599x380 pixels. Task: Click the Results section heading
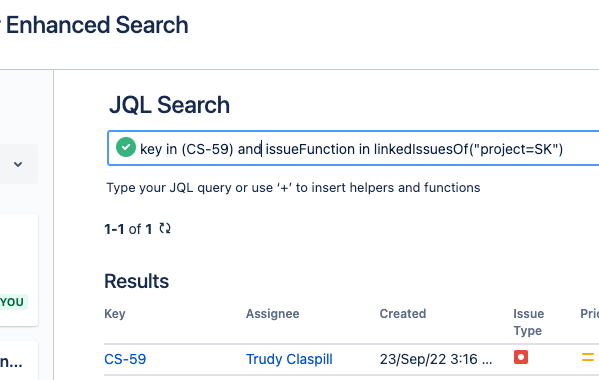click(x=136, y=281)
